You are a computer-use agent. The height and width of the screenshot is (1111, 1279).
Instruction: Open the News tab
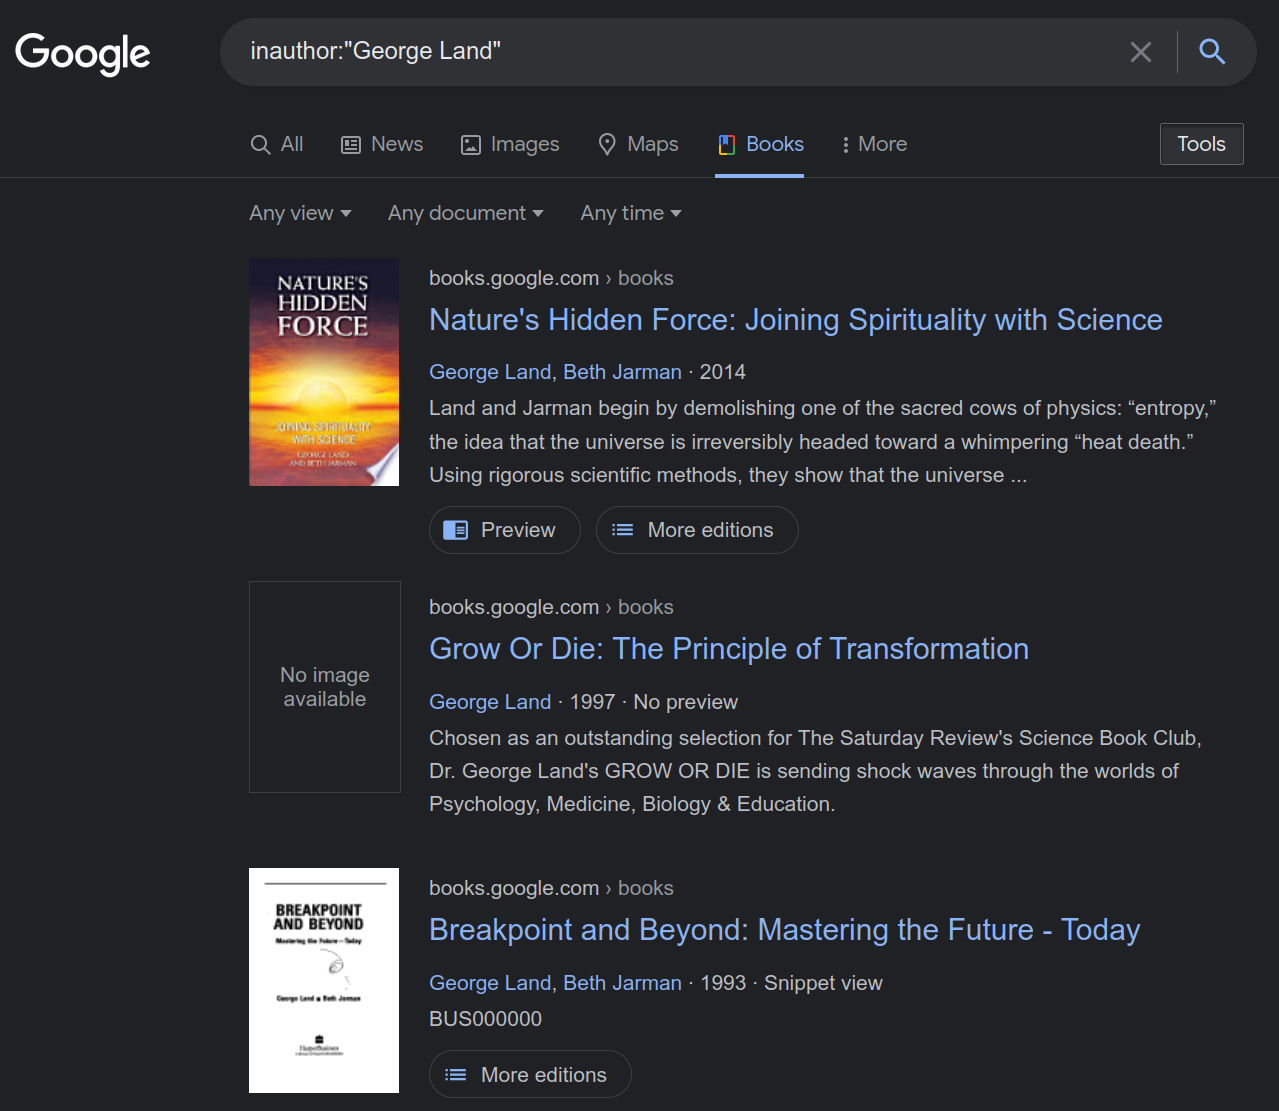point(382,144)
